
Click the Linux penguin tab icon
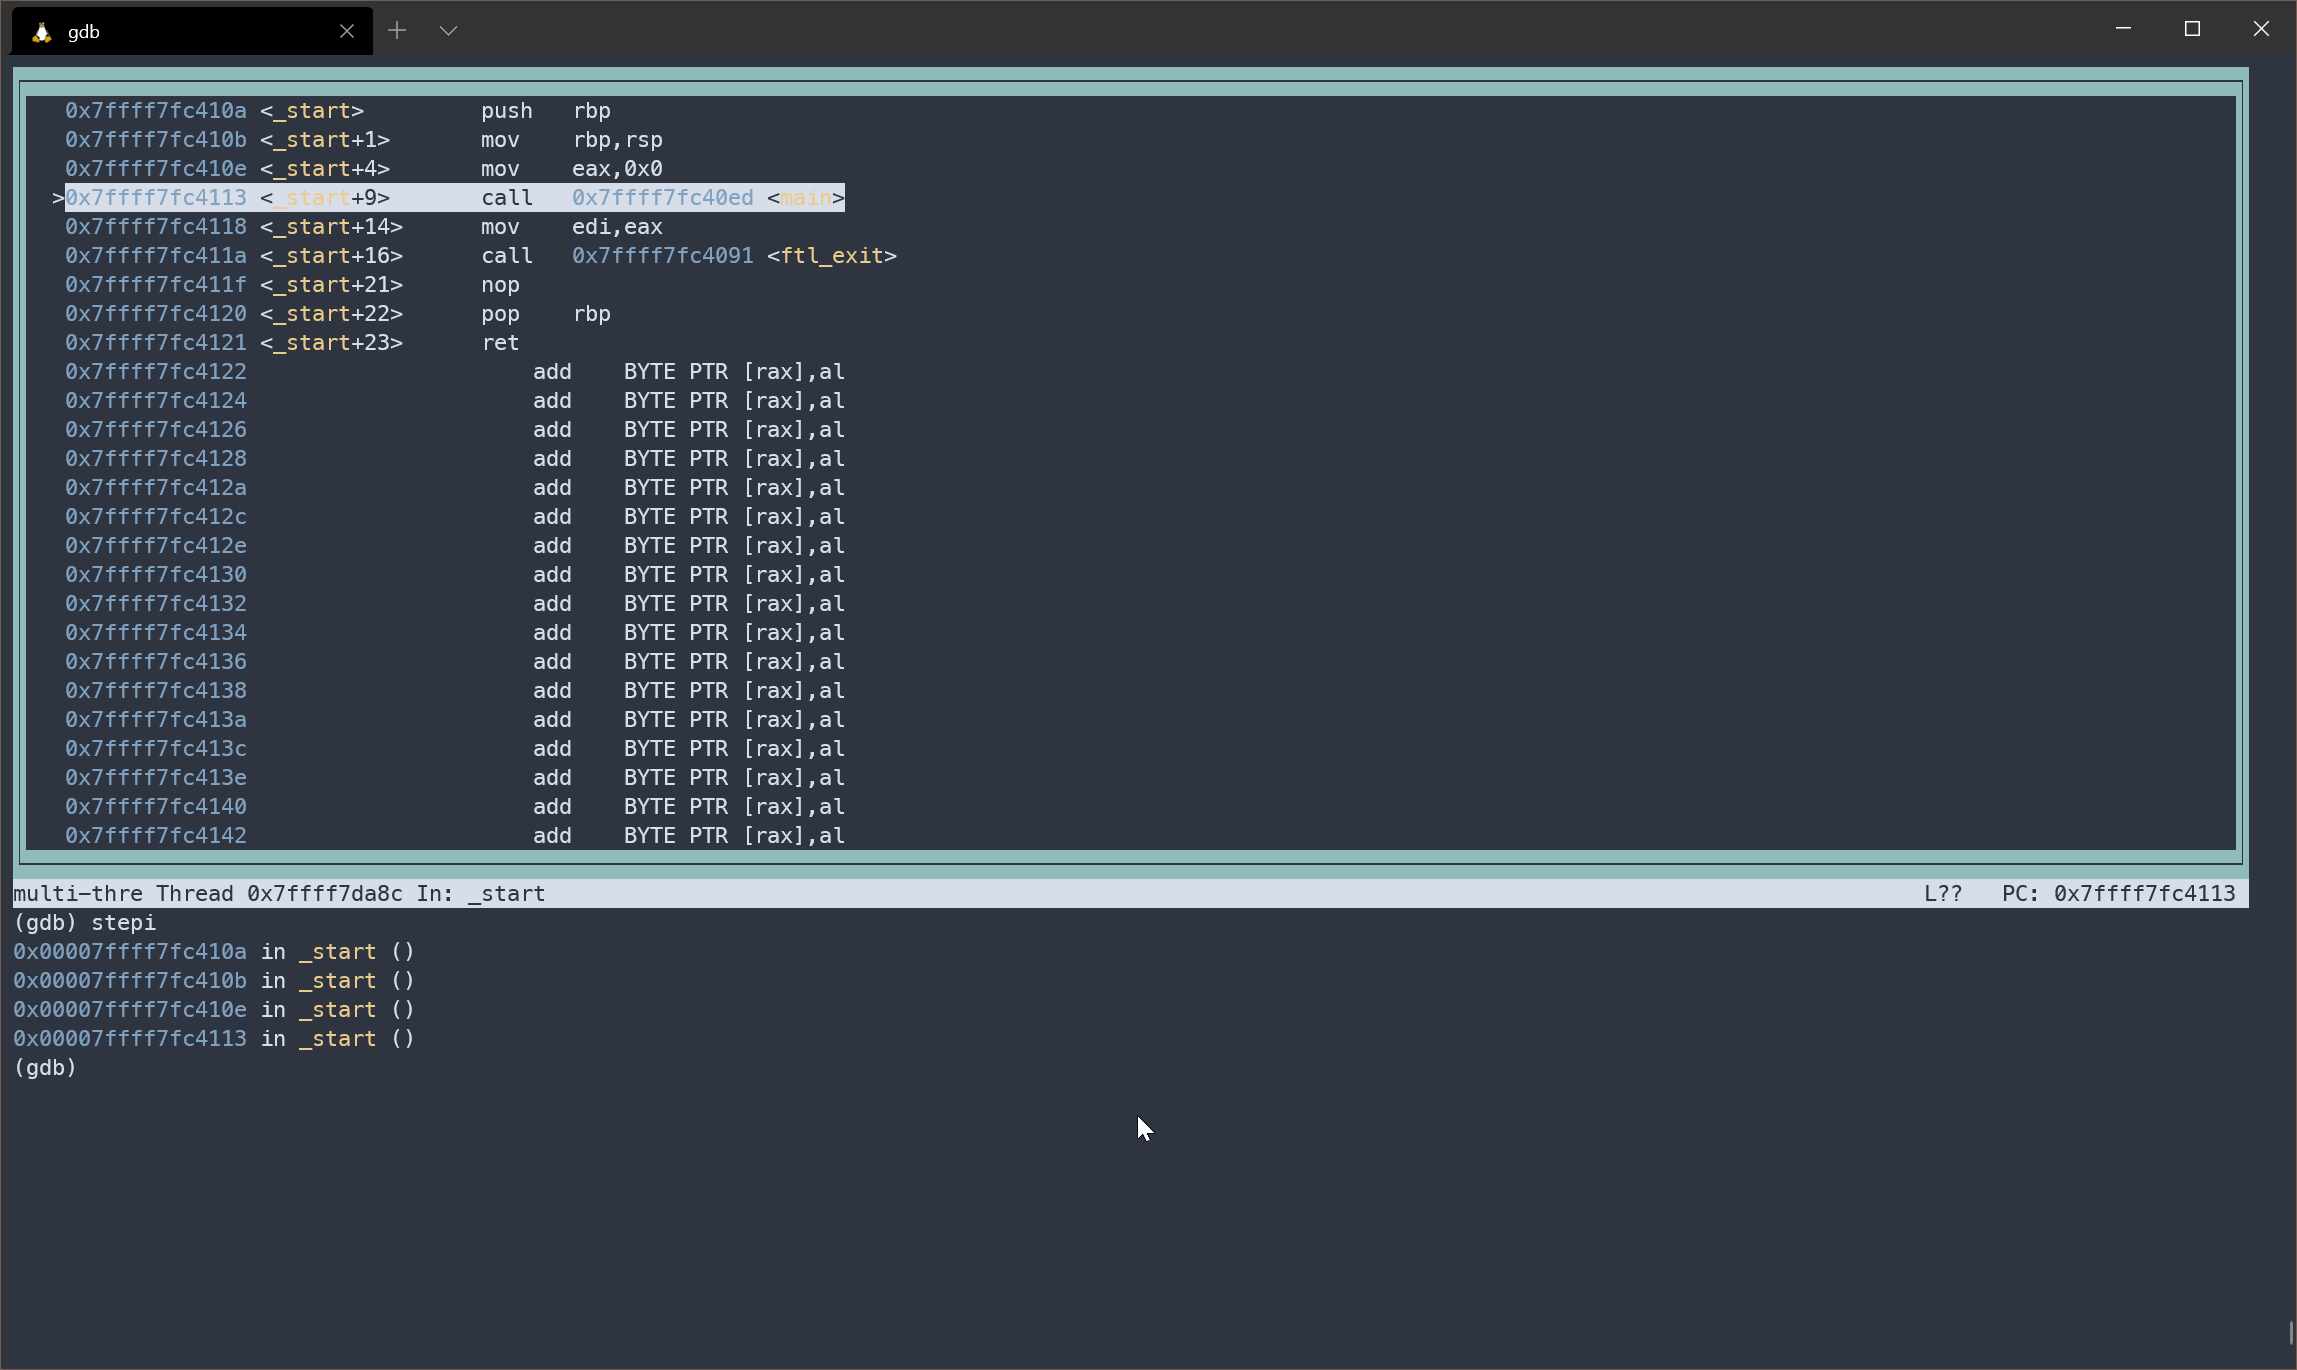click(x=41, y=32)
